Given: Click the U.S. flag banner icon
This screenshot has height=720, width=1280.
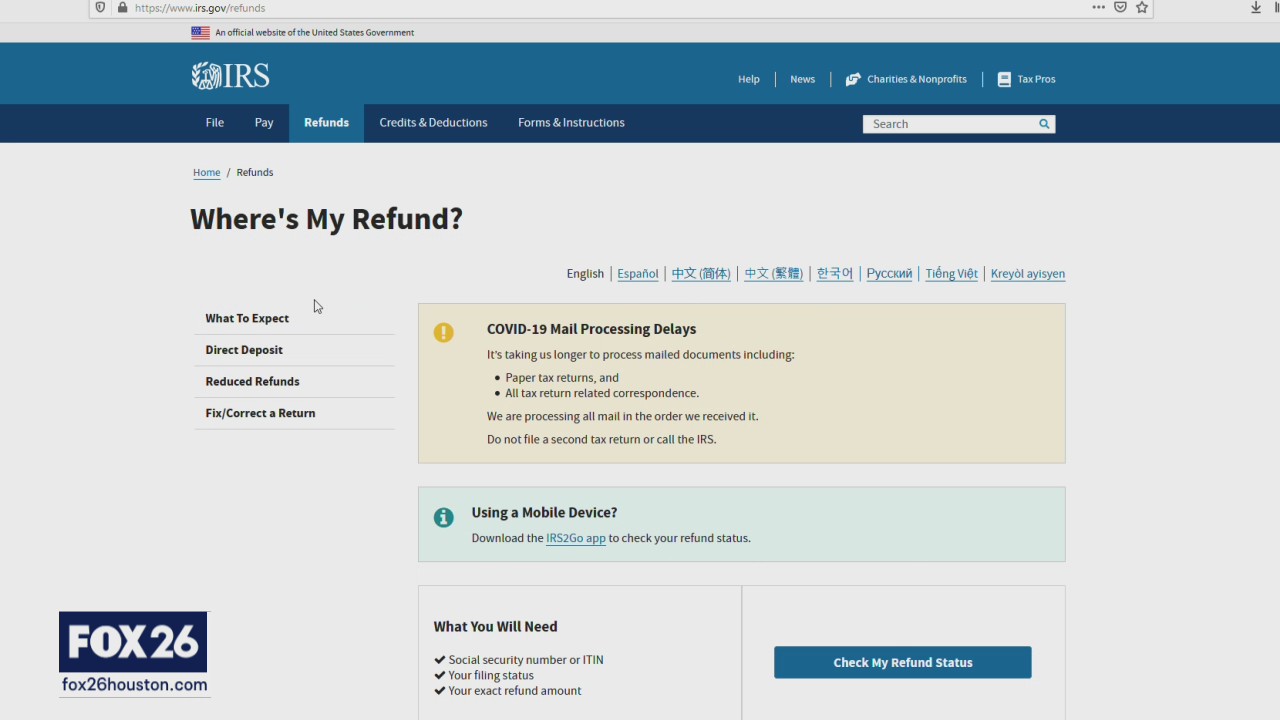Looking at the screenshot, I should pyautogui.click(x=200, y=32).
